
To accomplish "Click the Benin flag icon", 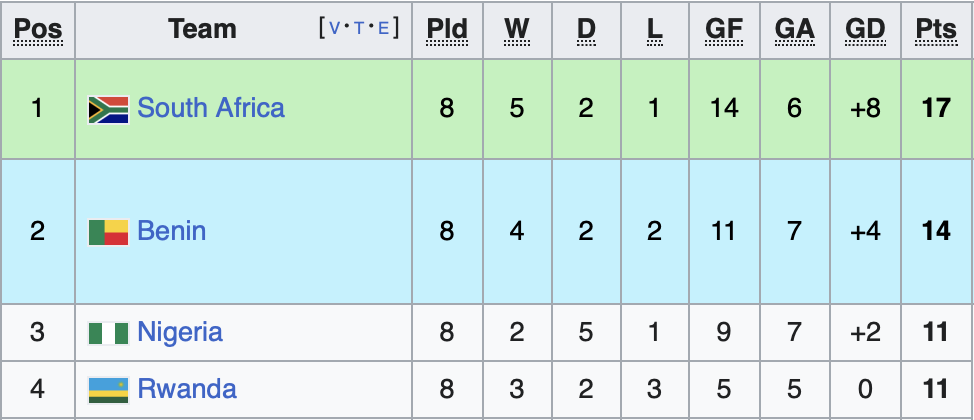I will [x=108, y=232].
